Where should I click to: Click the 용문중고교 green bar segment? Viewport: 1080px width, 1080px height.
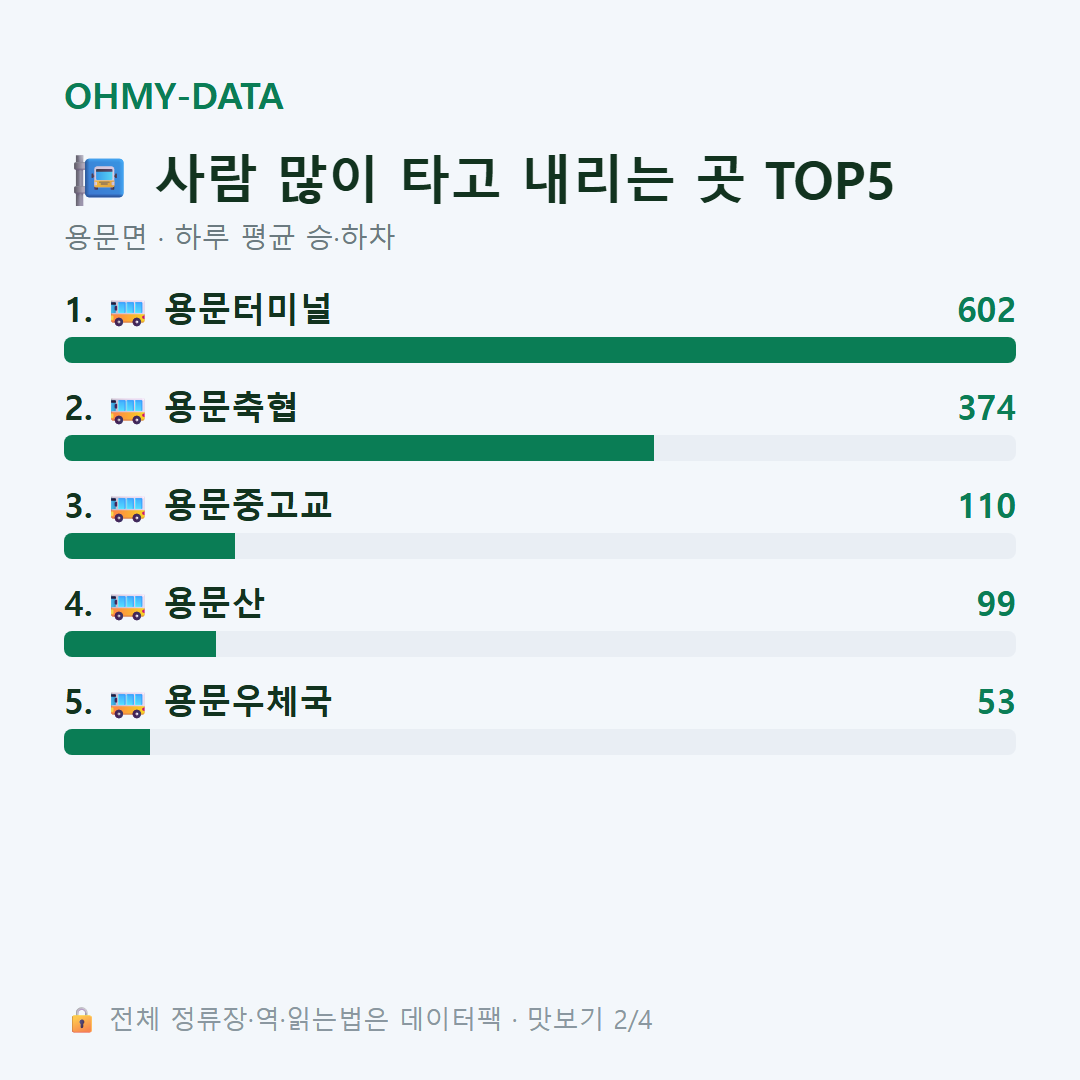(x=149, y=546)
